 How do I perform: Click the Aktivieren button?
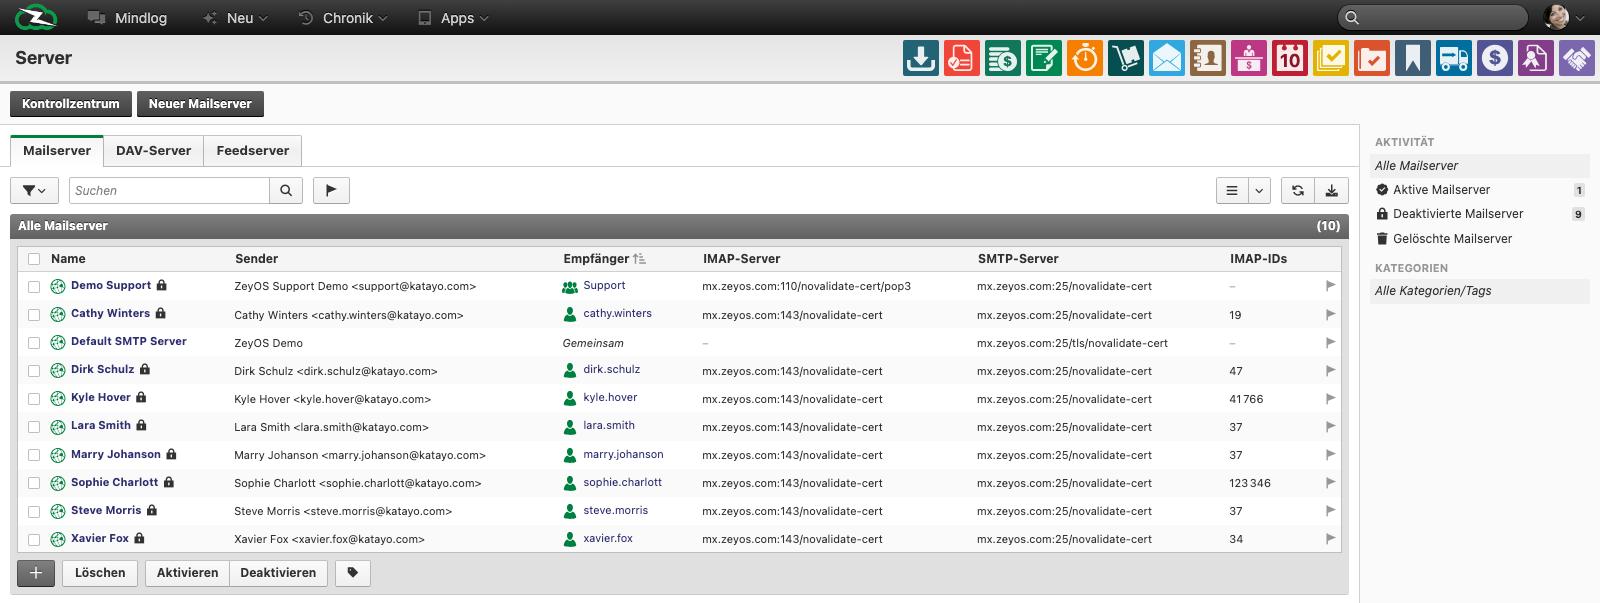187,573
